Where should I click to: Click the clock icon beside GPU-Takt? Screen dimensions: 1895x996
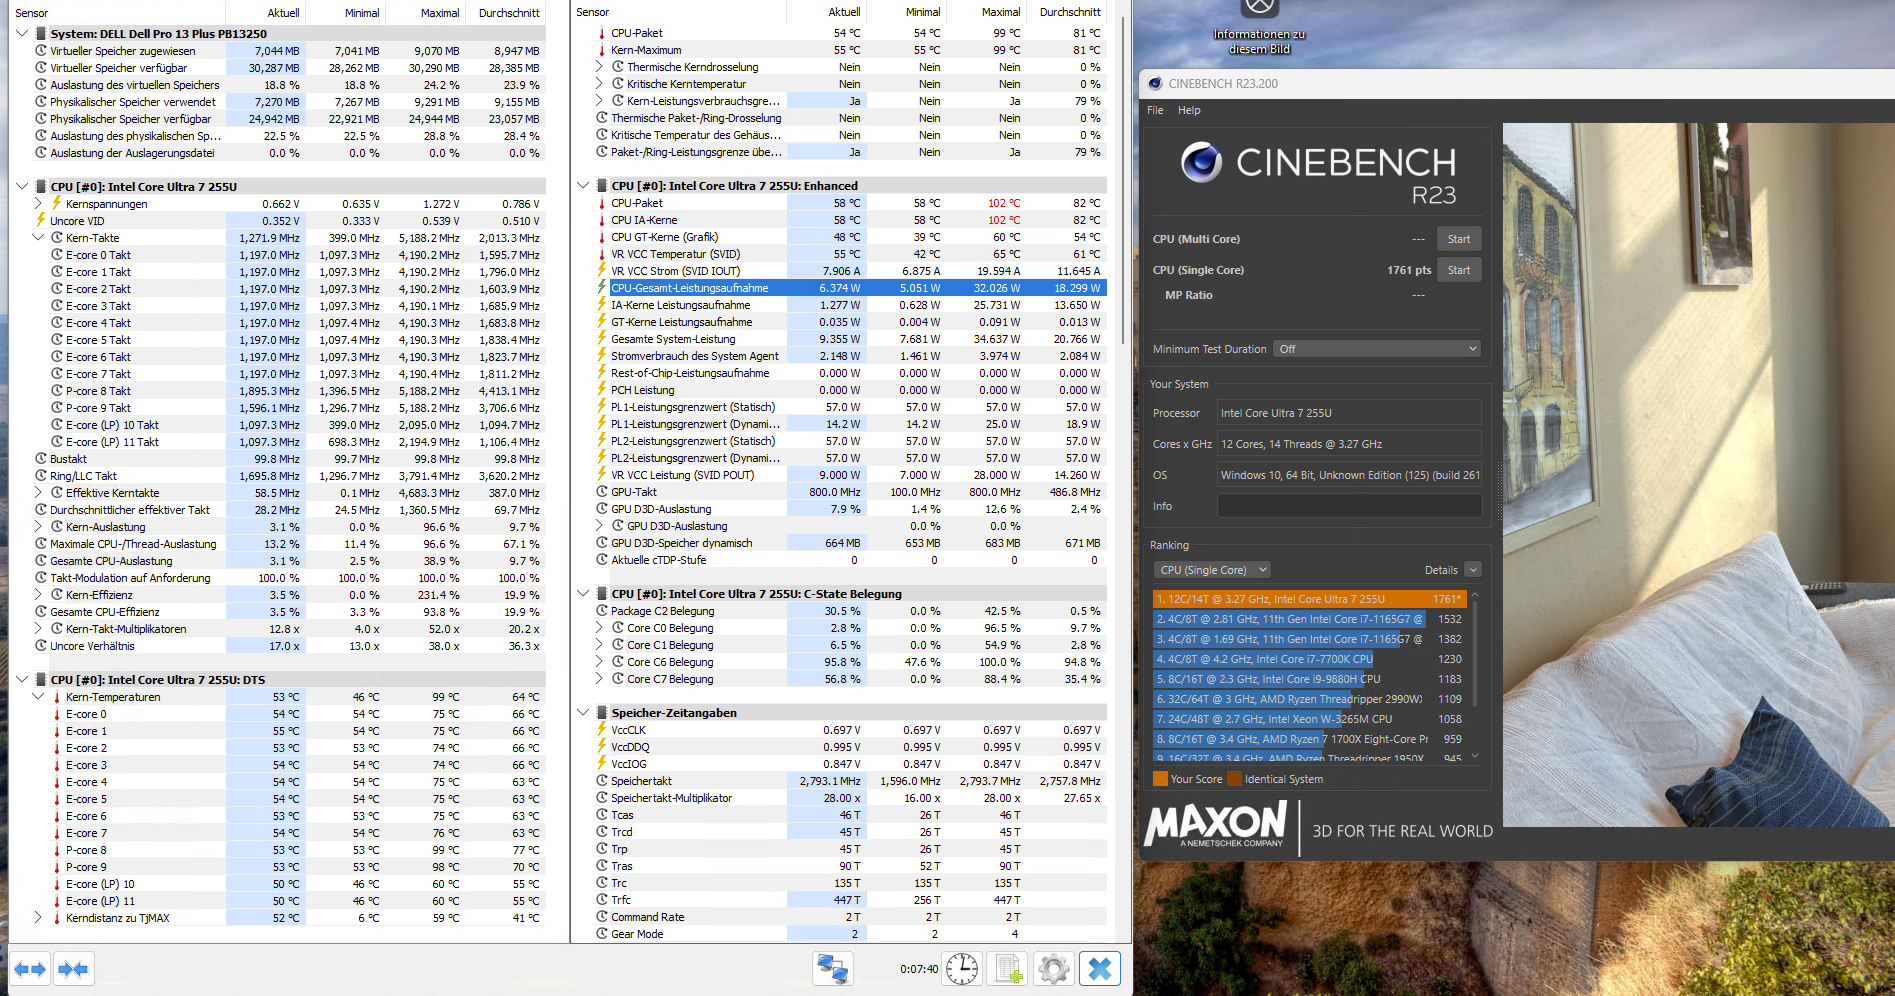point(602,492)
